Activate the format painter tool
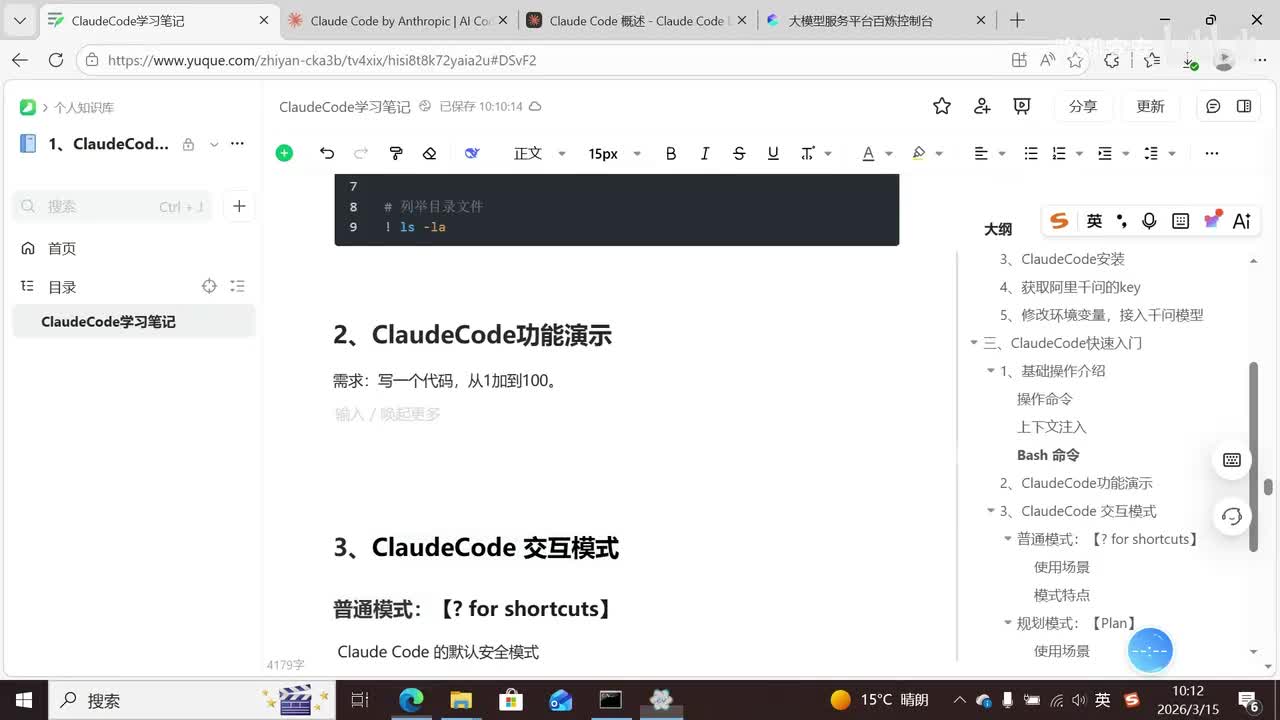The width and height of the screenshot is (1280, 720). coord(396,153)
